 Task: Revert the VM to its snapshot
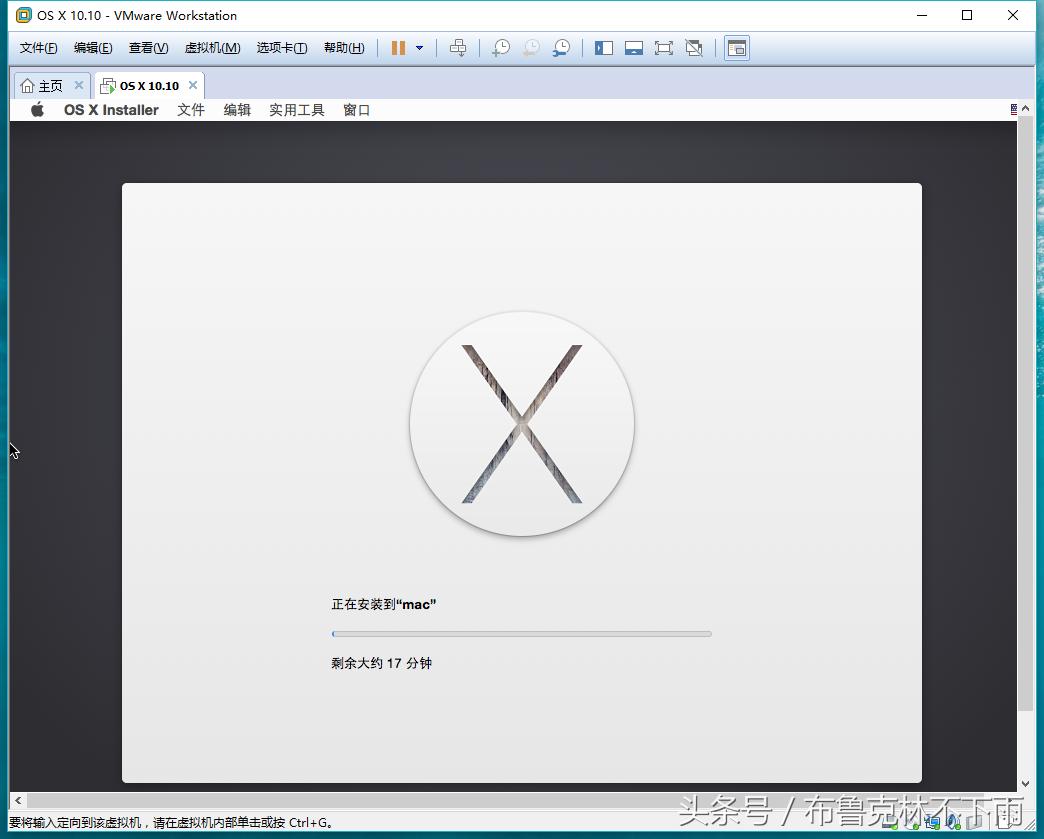(x=530, y=47)
